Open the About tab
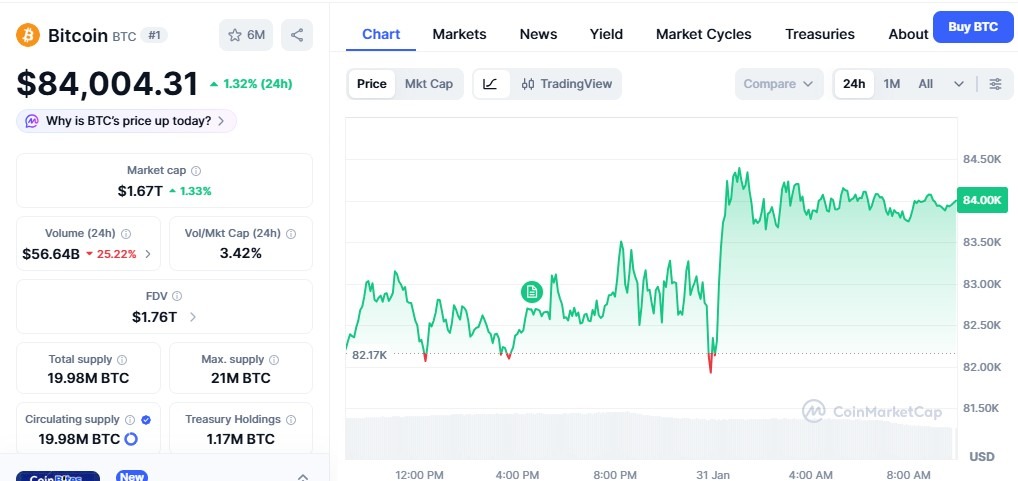 [908, 34]
